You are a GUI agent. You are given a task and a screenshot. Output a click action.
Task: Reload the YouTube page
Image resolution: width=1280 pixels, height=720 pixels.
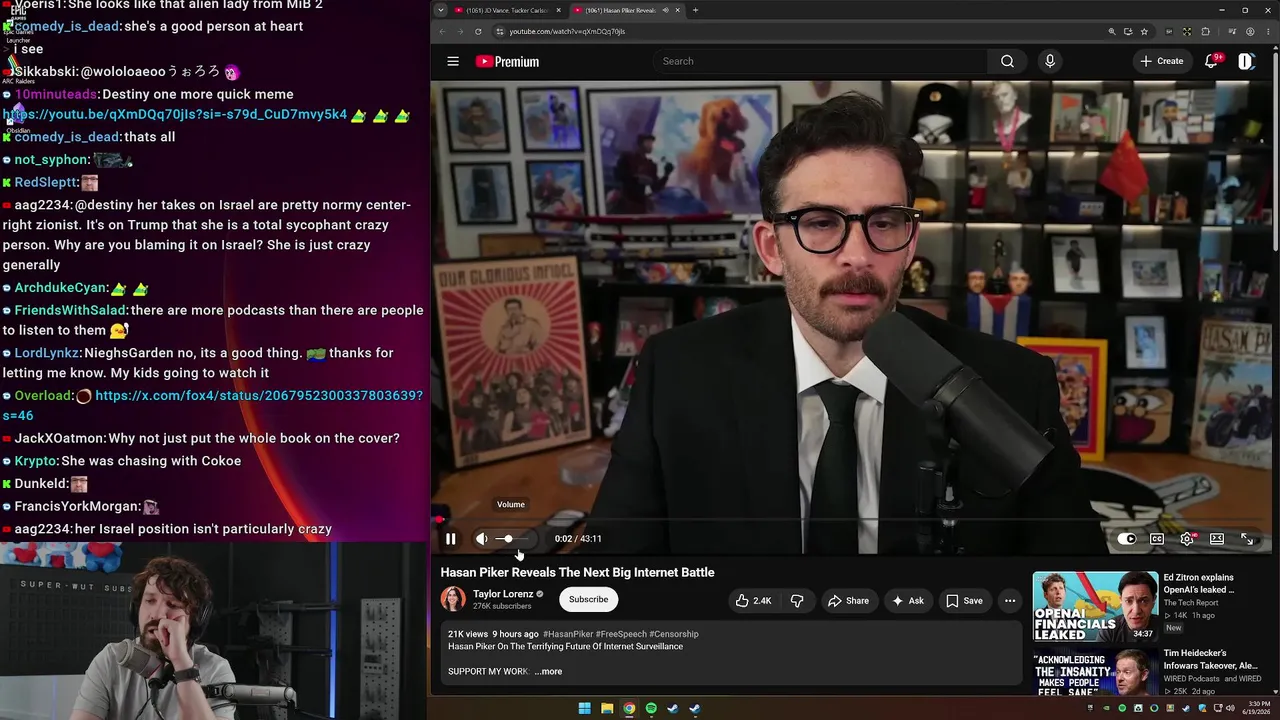(x=478, y=31)
